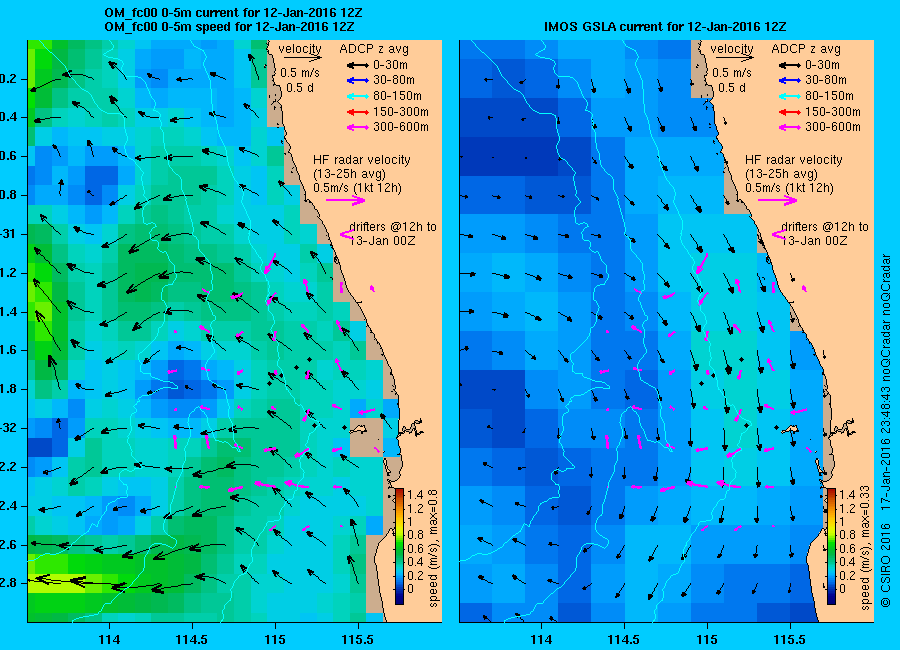Click the velocity scale arrow in right panel
This screenshot has width=900, height=650.
[x=735, y=58]
